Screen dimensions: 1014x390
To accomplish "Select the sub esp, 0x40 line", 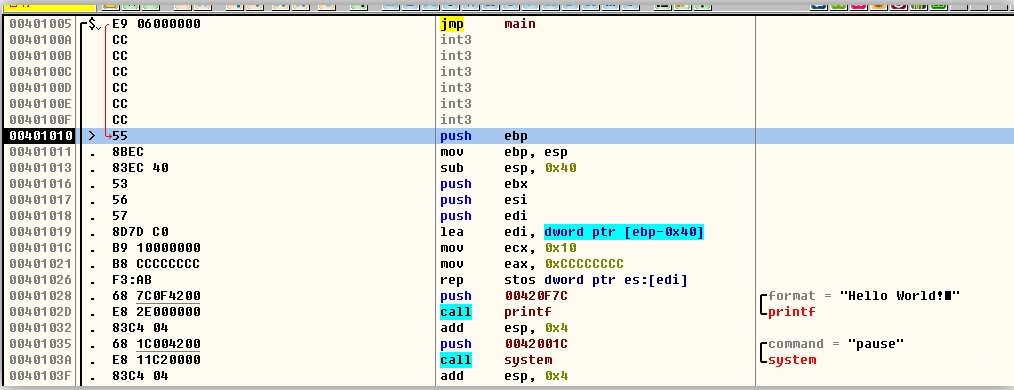I will coord(508,168).
